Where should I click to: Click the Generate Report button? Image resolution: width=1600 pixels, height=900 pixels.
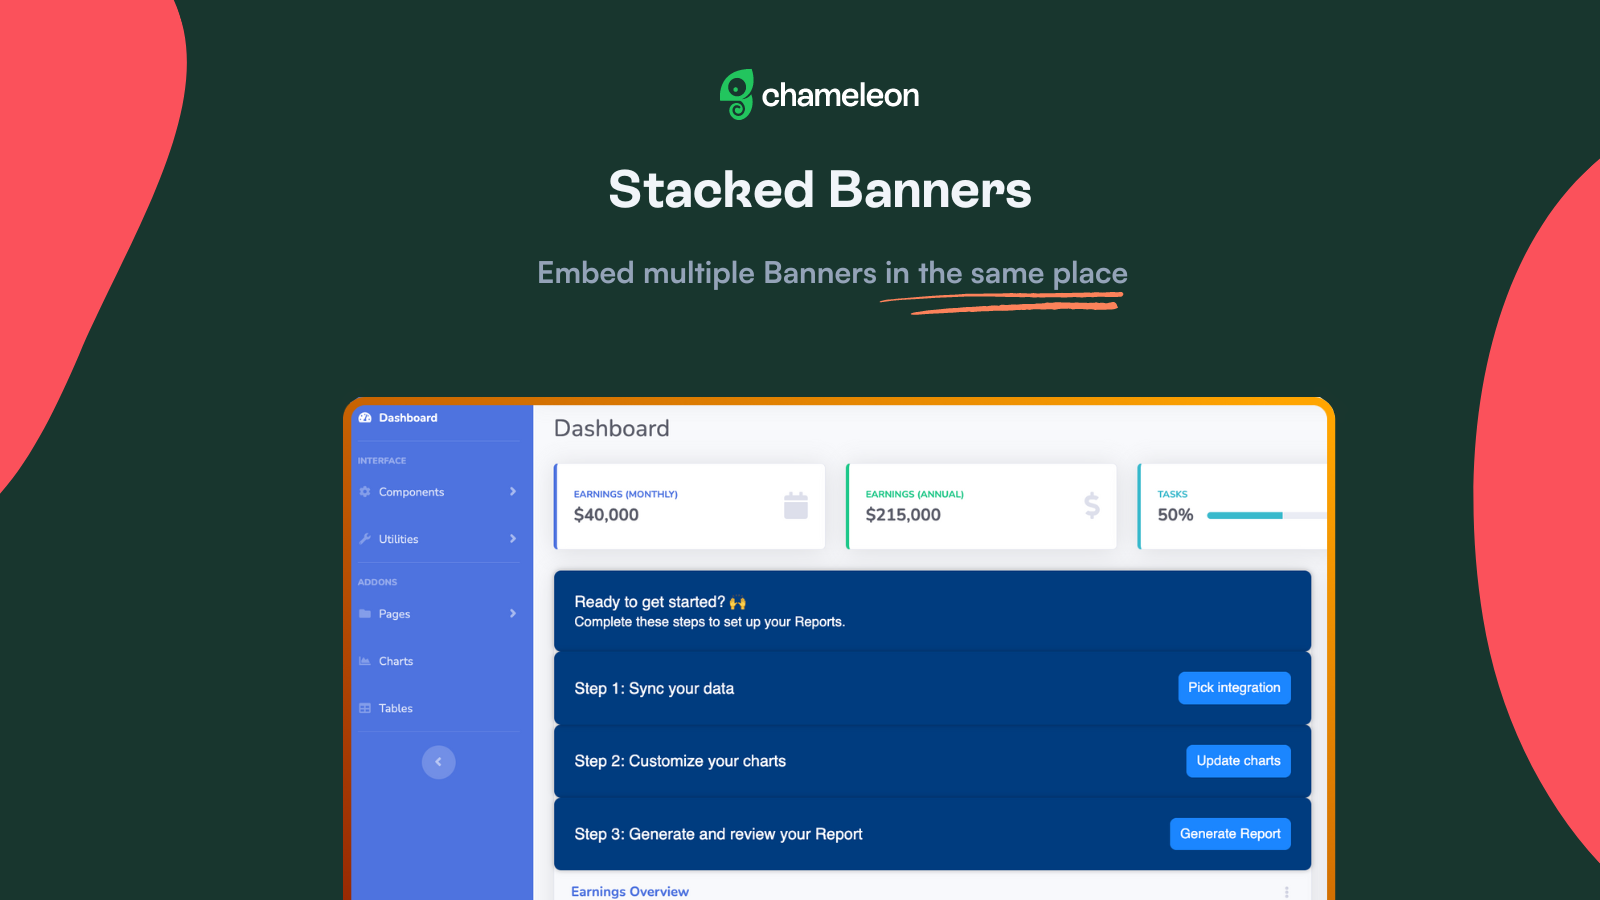click(1230, 834)
